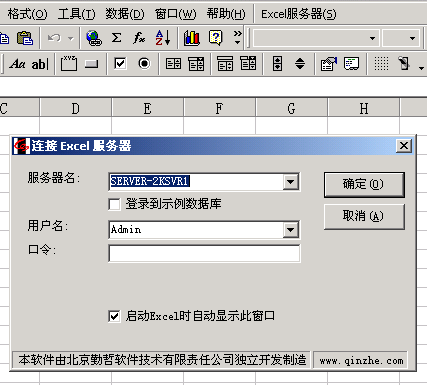This screenshot has height=385, width=427.
Task: Close the 连接 Excel 服务器 dialog
Action: pyautogui.click(x=404, y=146)
